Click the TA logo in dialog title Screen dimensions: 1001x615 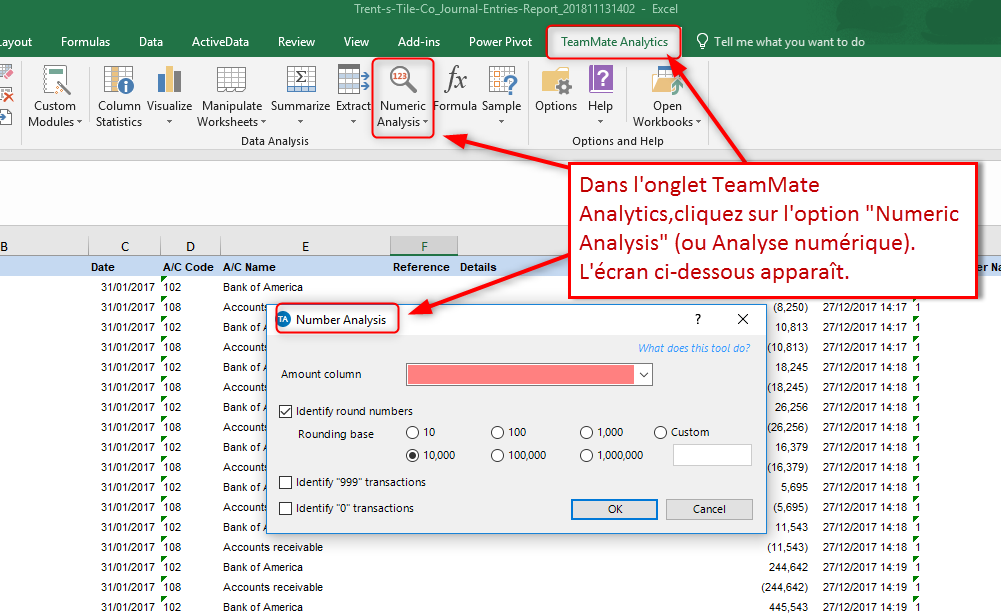(283, 319)
